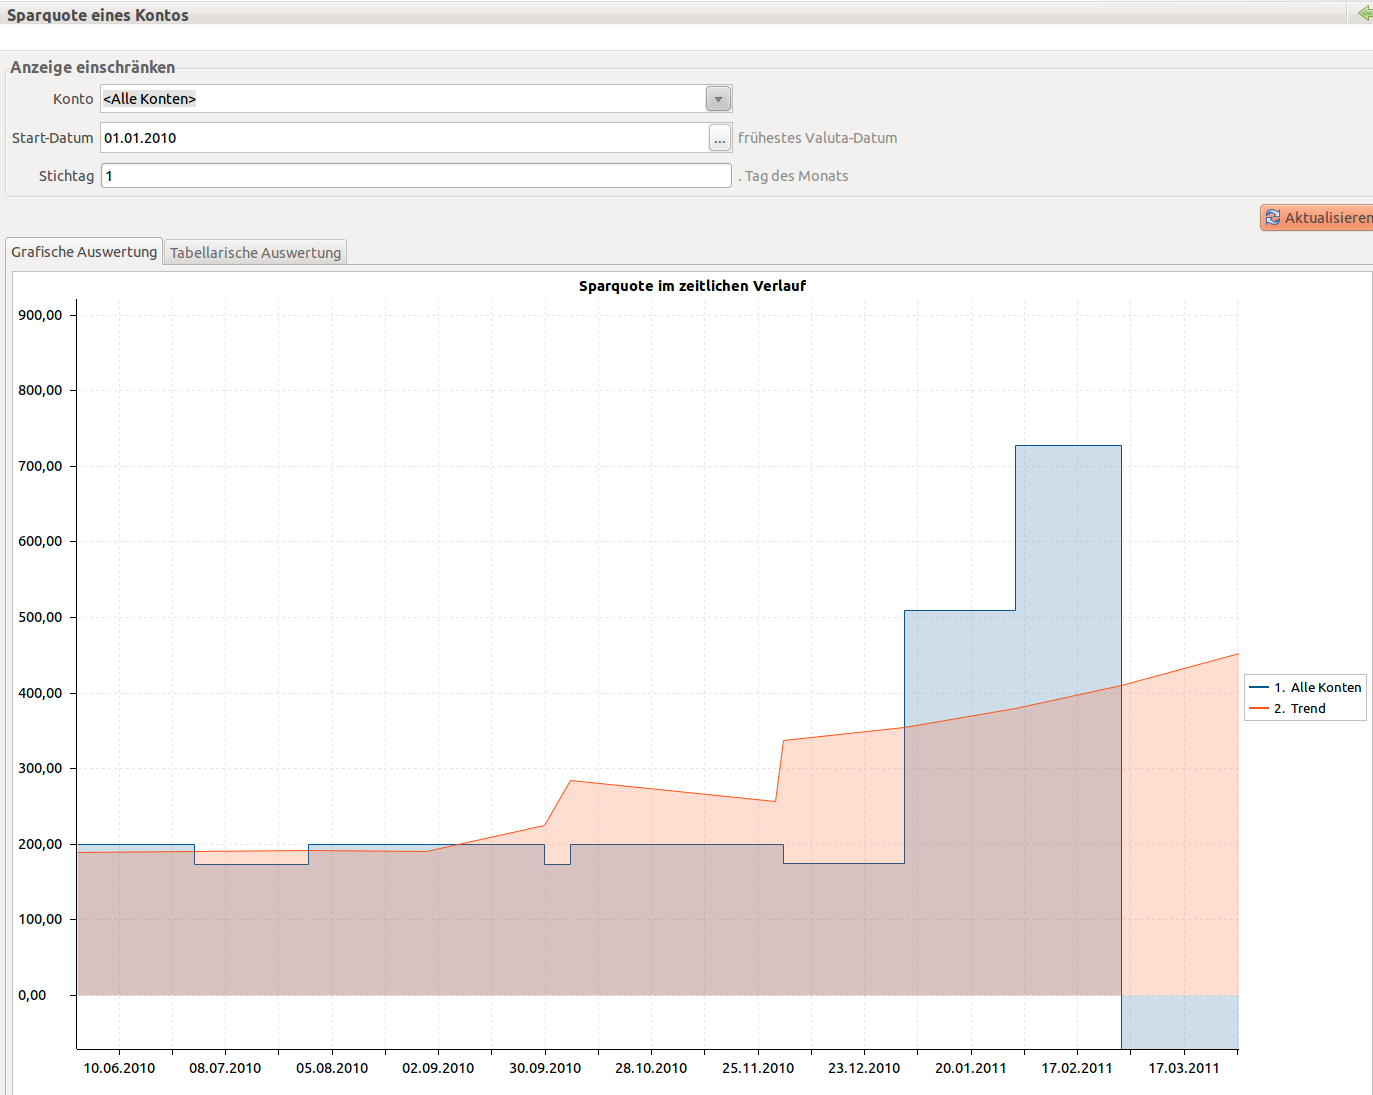The image size is (1373, 1095).
Task: Click the y-axis value 800,00
Action: [40, 390]
